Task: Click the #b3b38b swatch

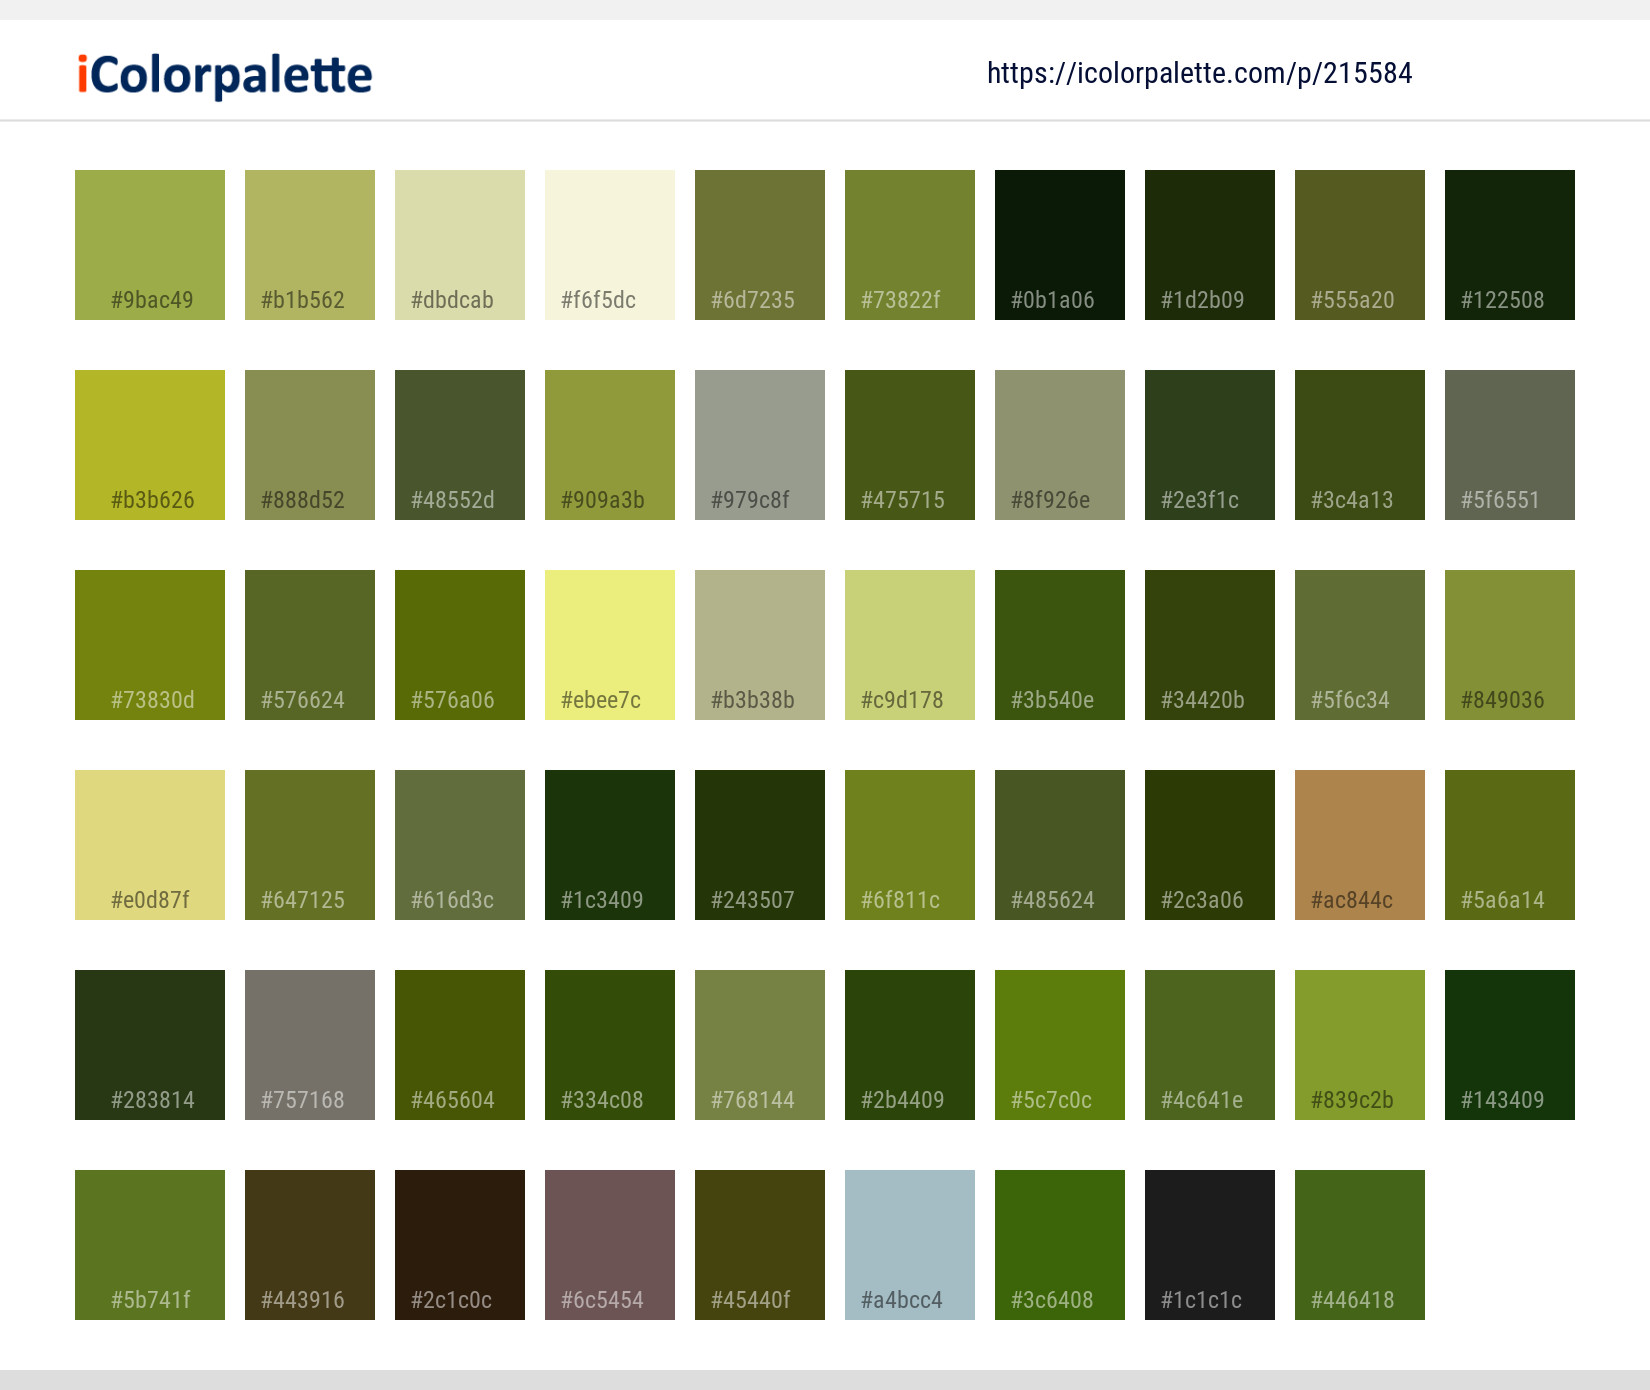Action: pos(760,645)
